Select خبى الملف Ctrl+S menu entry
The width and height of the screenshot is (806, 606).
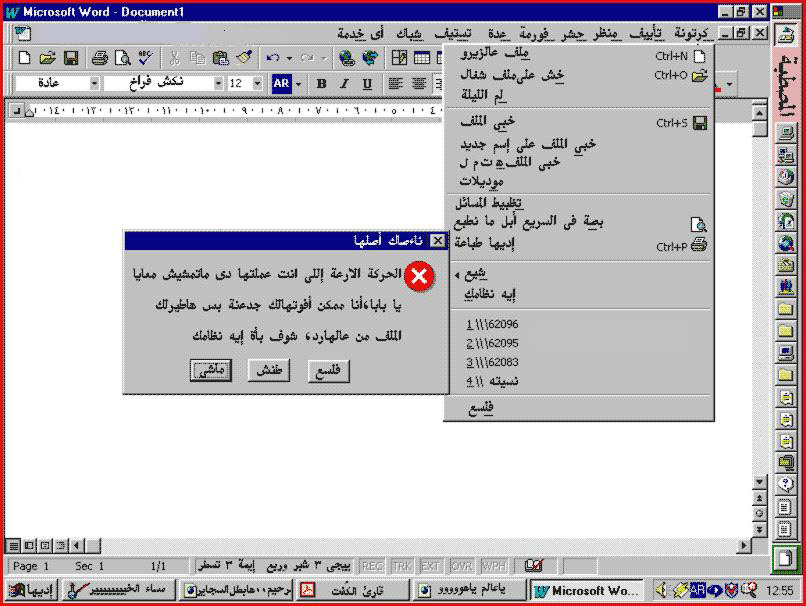pos(579,122)
